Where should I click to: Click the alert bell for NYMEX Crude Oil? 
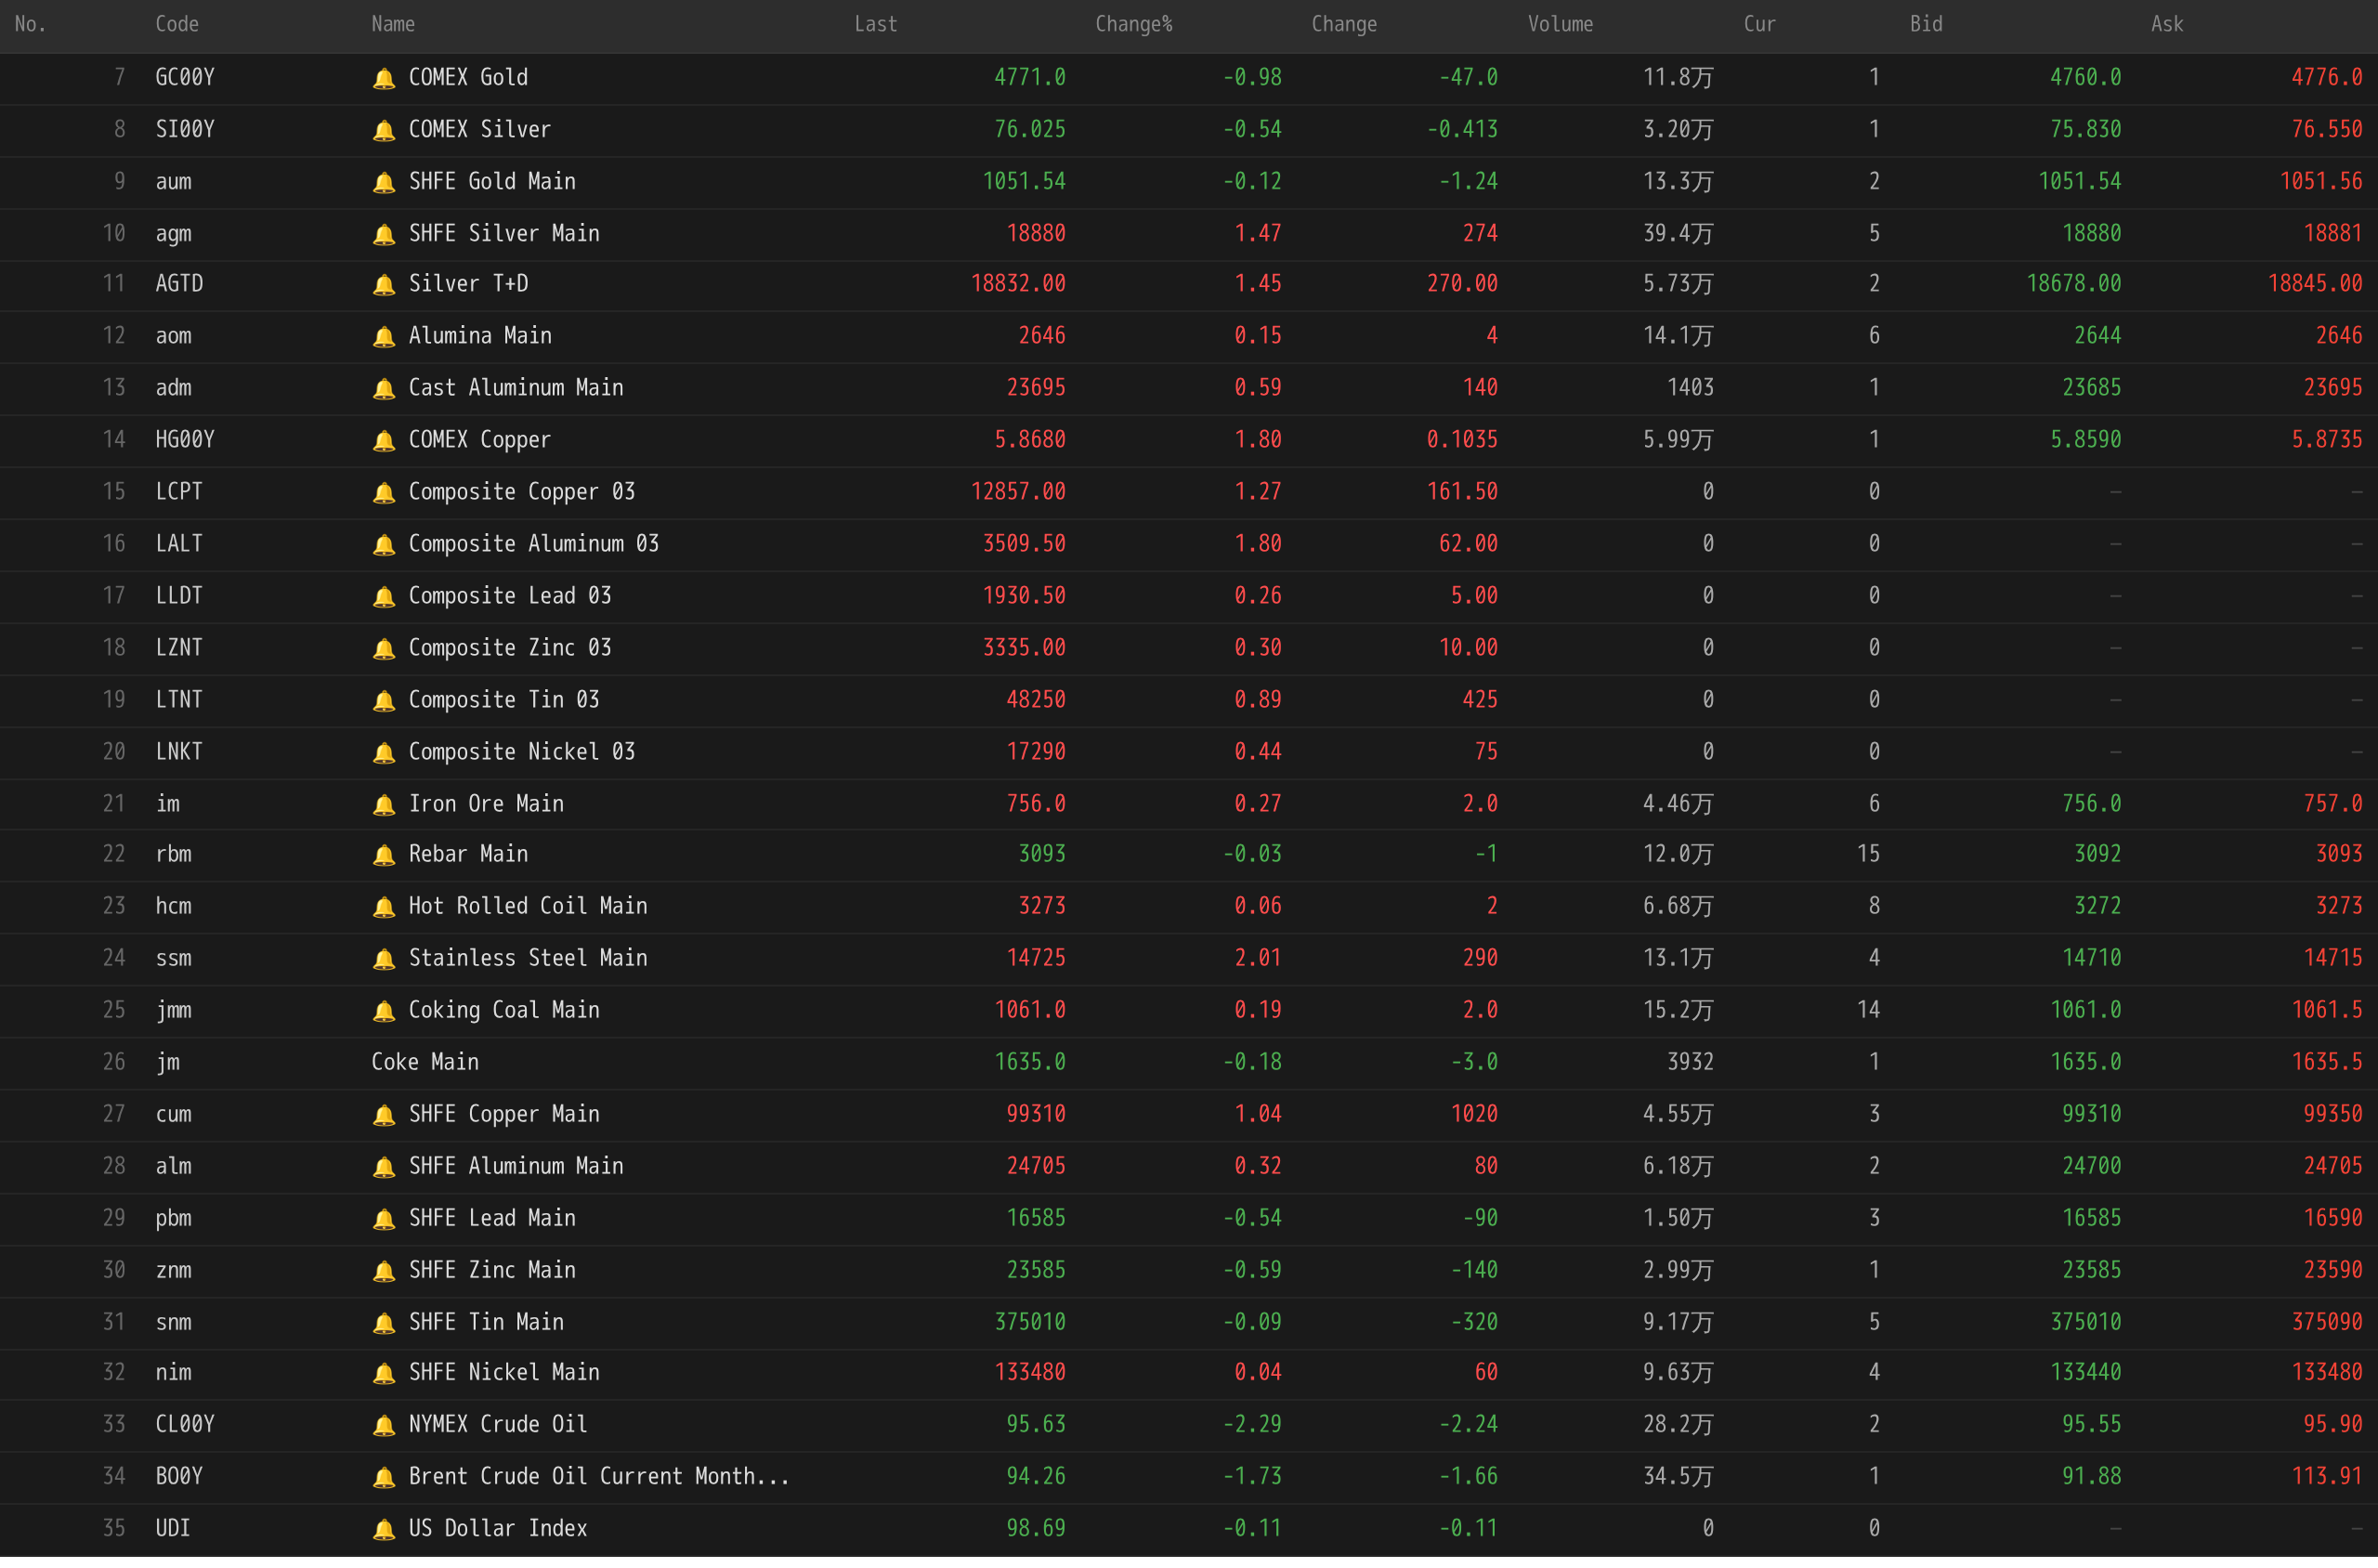coord(383,1424)
